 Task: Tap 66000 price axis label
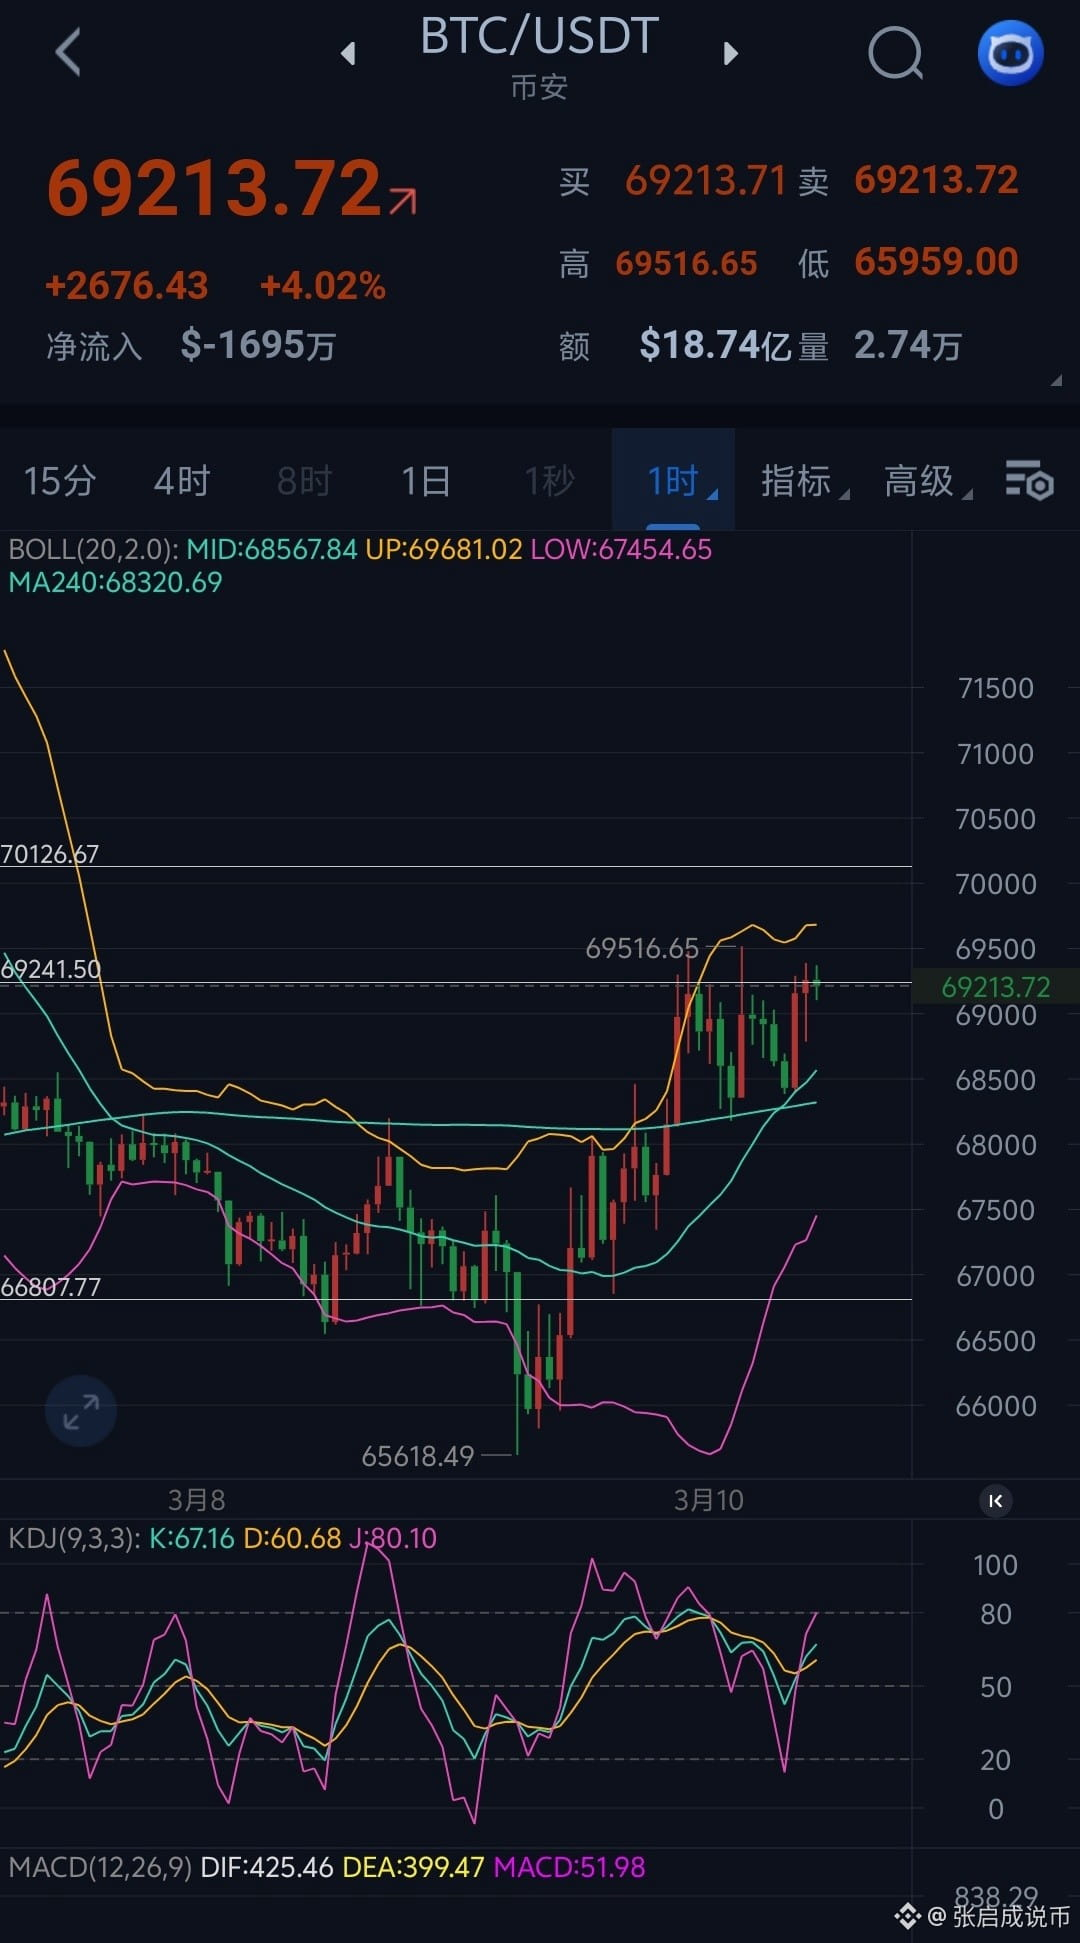(x=995, y=1406)
